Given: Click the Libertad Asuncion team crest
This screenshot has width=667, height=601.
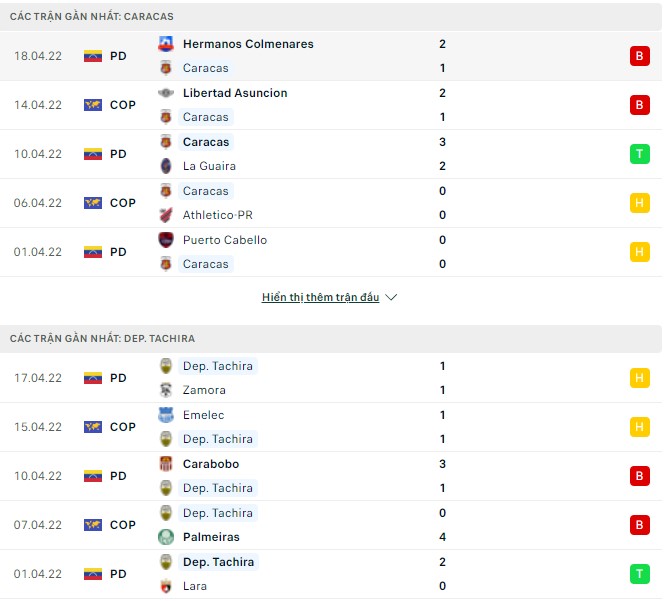Looking at the screenshot, I should [166, 93].
